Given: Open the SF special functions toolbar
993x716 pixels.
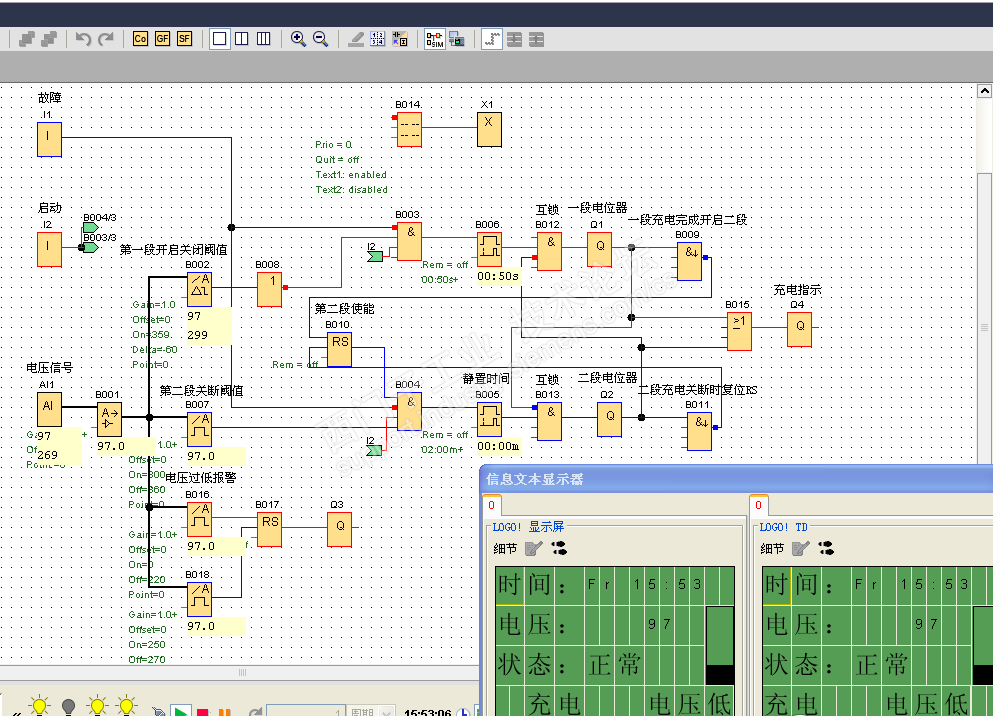Looking at the screenshot, I should [x=184, y=39].
